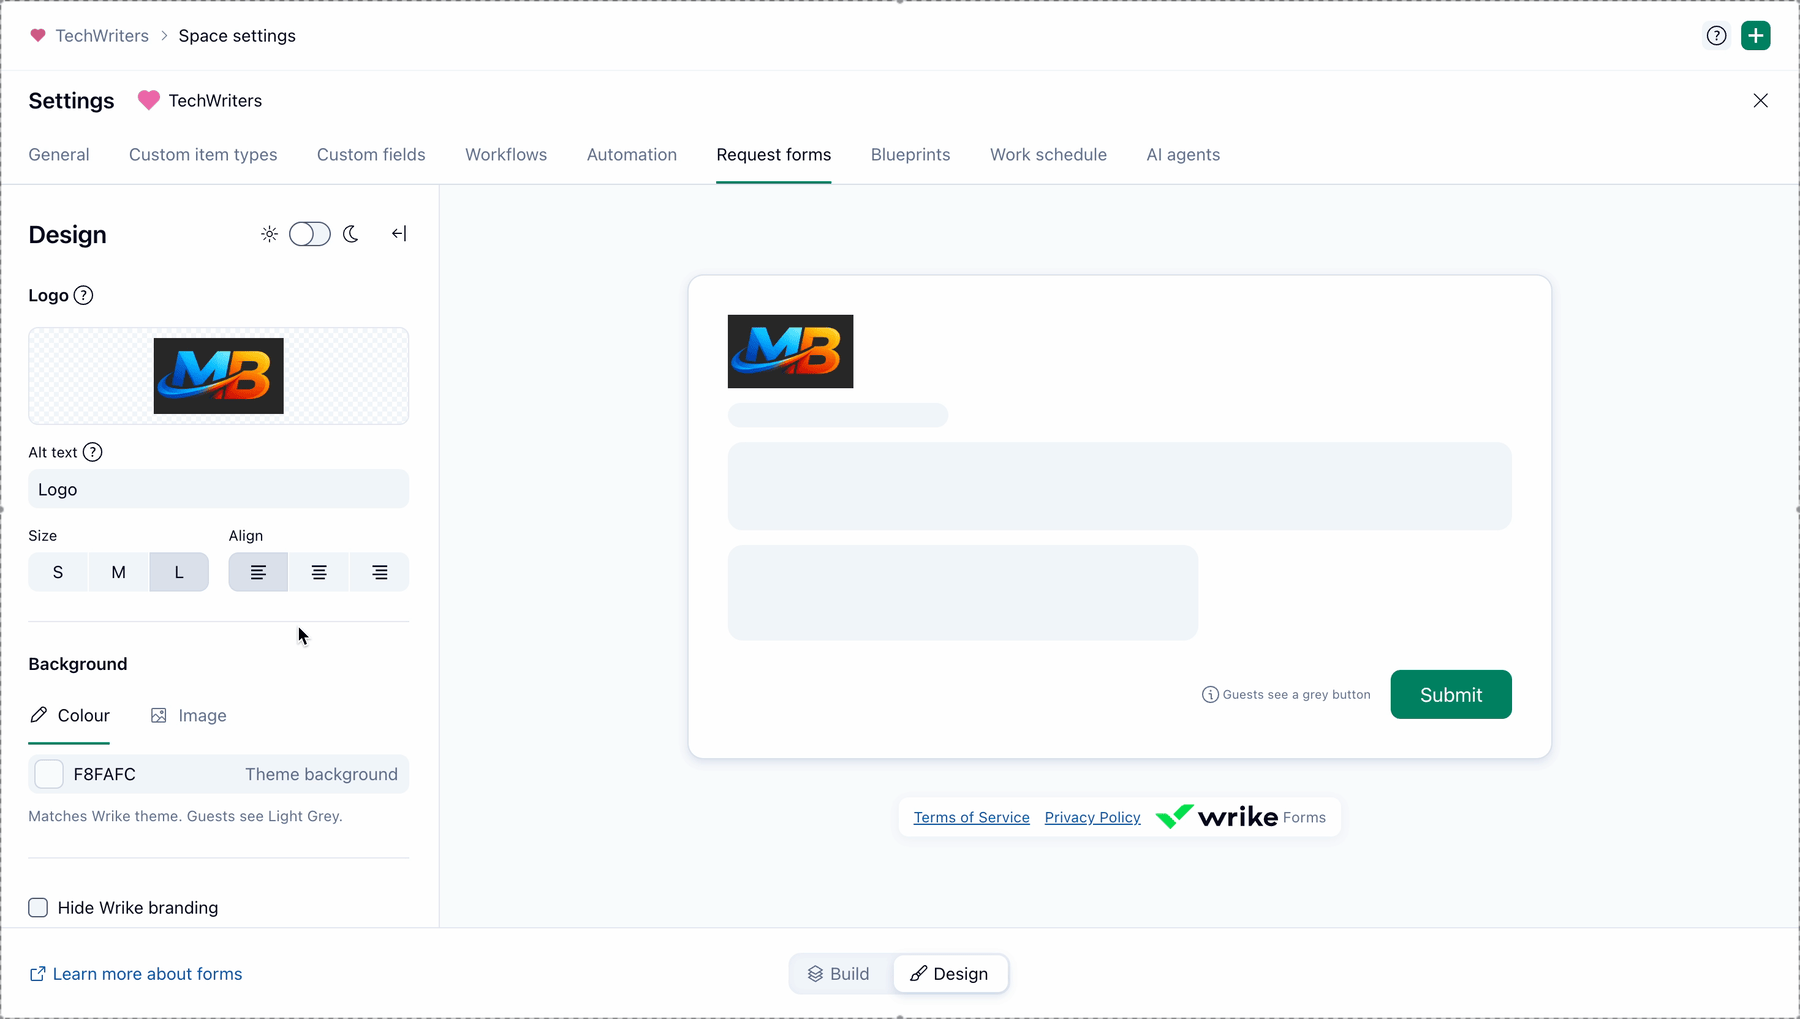Open the Workflows tab
Viewport: 1800px width, 1019px height.
coord(506,155)
